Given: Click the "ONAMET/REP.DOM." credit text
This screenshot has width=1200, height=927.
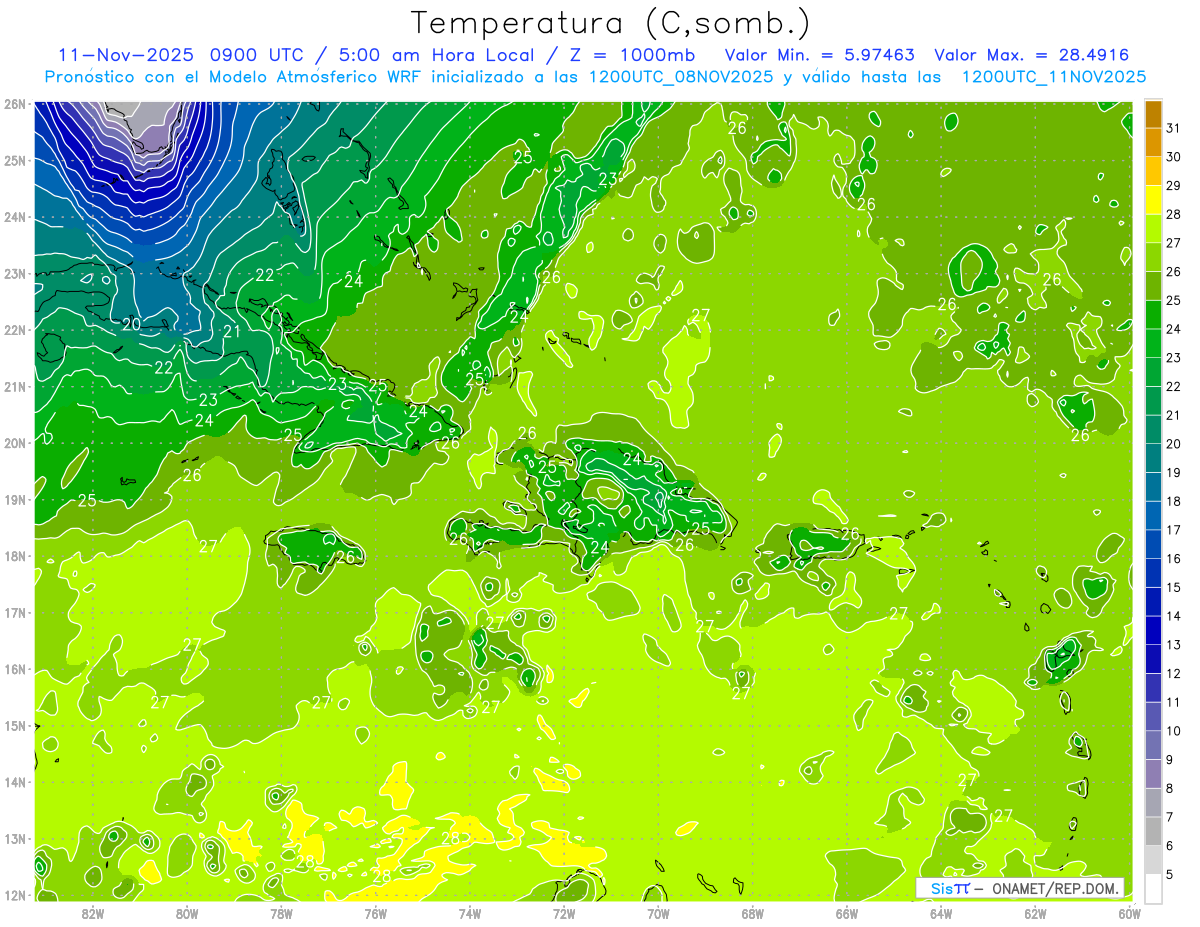Looking at the screenshot, I should pyautogui.click(x=1055, y=888).
